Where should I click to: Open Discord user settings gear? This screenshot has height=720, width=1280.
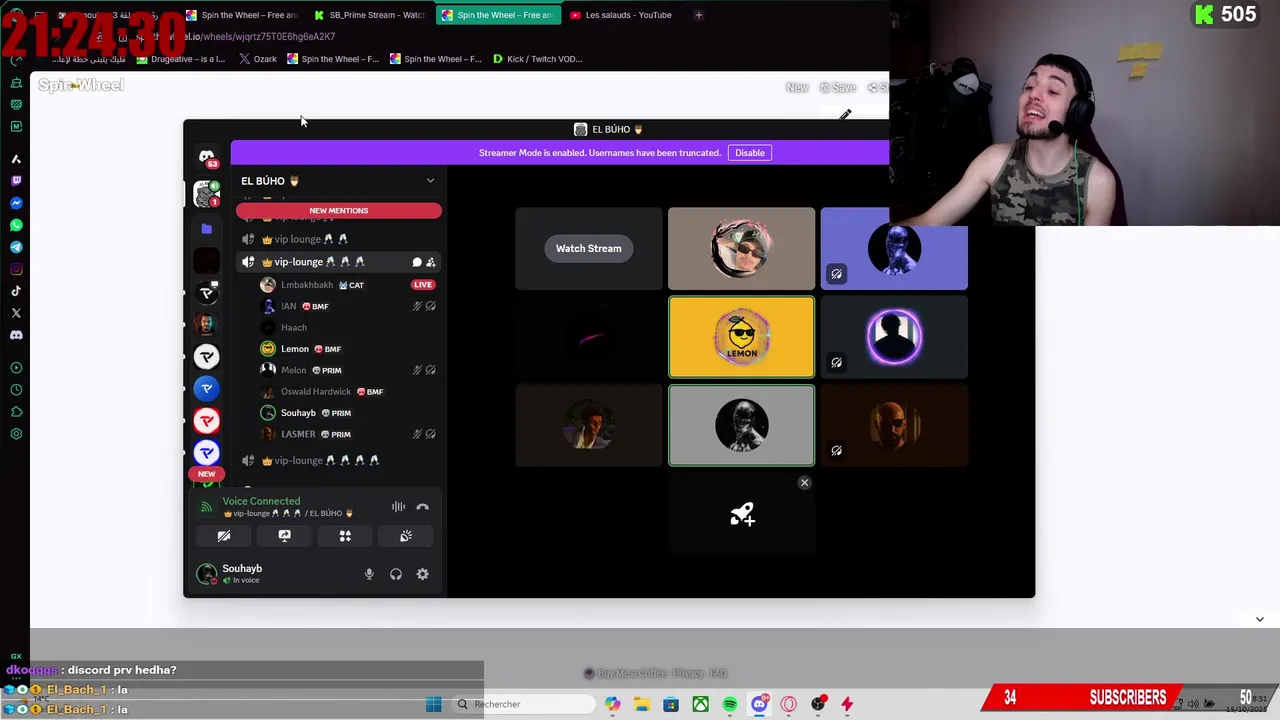(x=422, y=574)
